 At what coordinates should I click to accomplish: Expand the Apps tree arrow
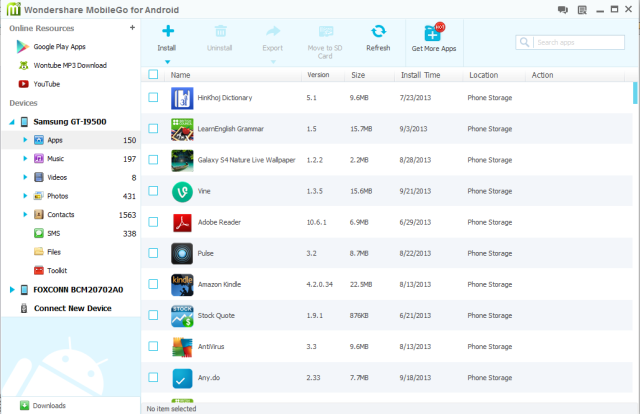pyautogui.click(x=25, y=140)
